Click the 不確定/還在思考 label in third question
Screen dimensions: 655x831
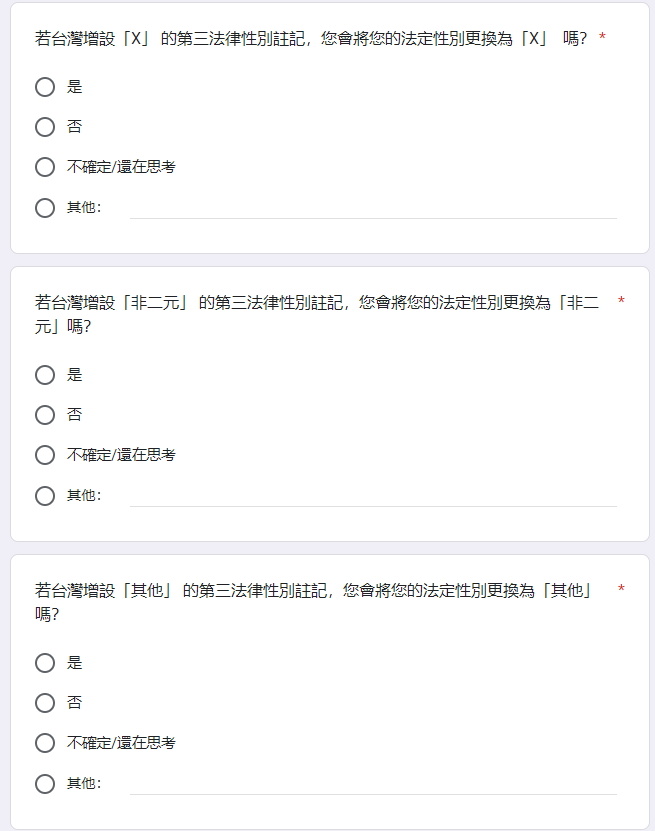[121, 742]
